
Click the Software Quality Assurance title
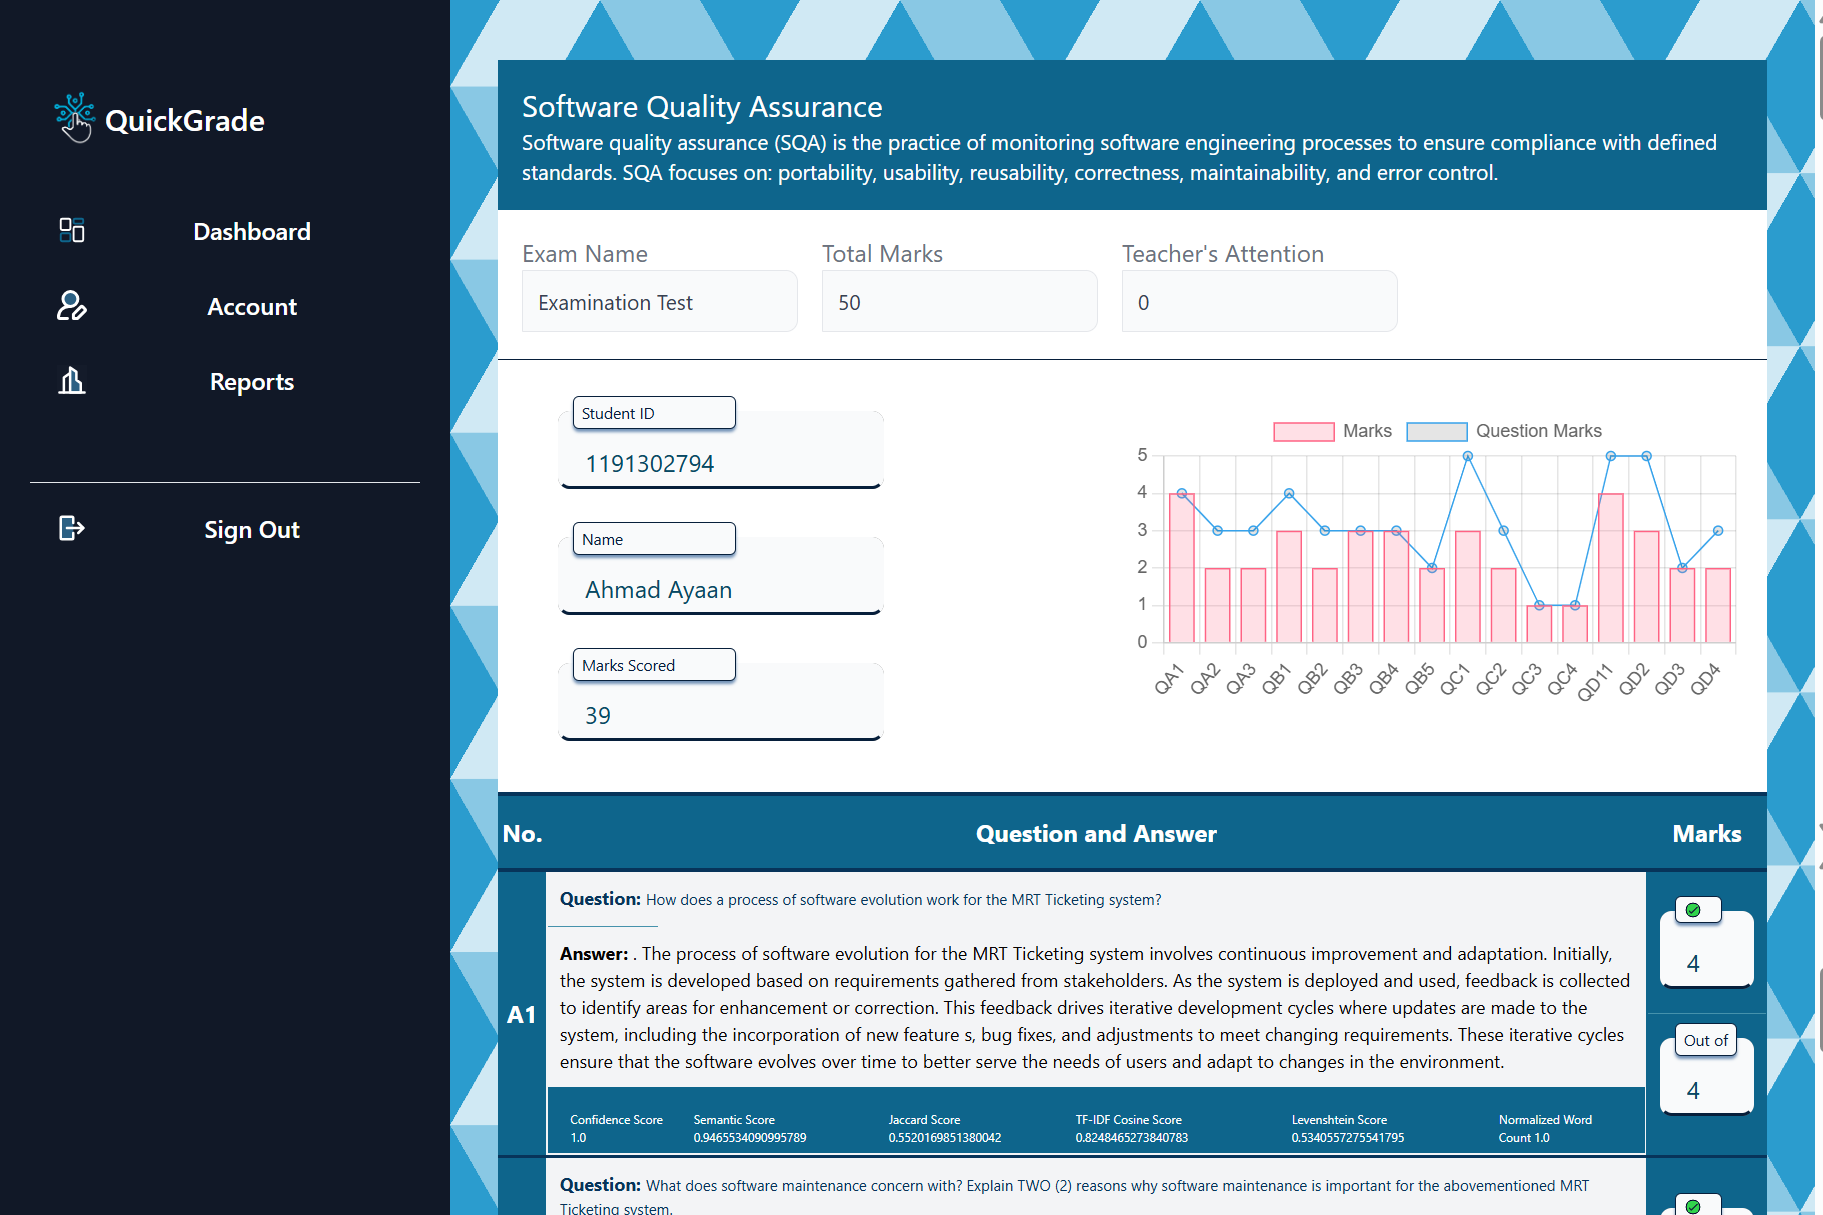click(x=702, y=106)
